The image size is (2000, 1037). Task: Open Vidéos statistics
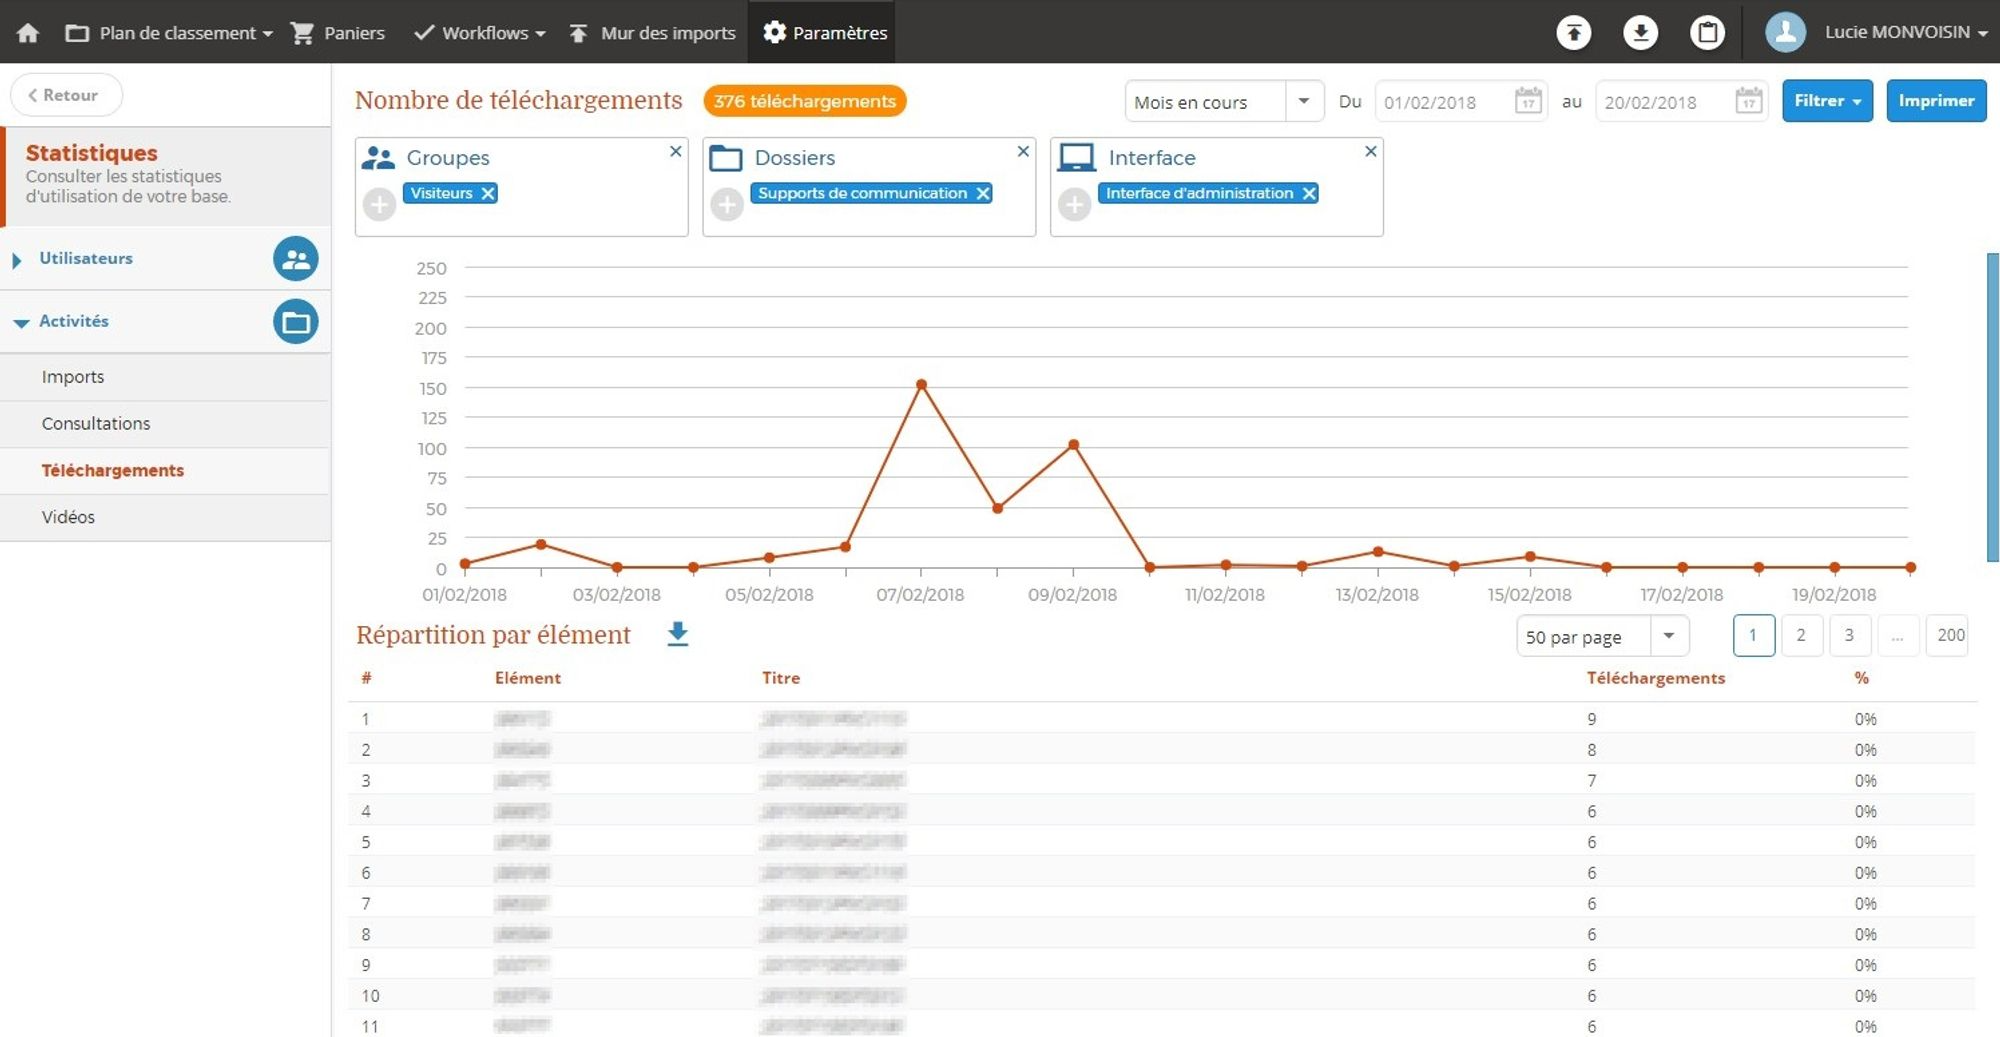tap(165, 517)
